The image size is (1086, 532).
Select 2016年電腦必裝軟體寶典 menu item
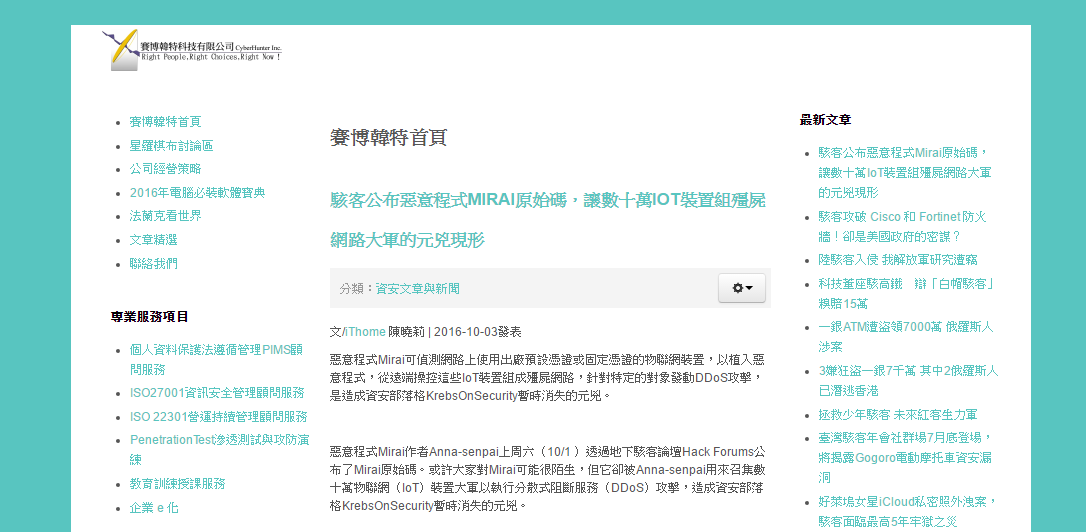coord(197,193)
